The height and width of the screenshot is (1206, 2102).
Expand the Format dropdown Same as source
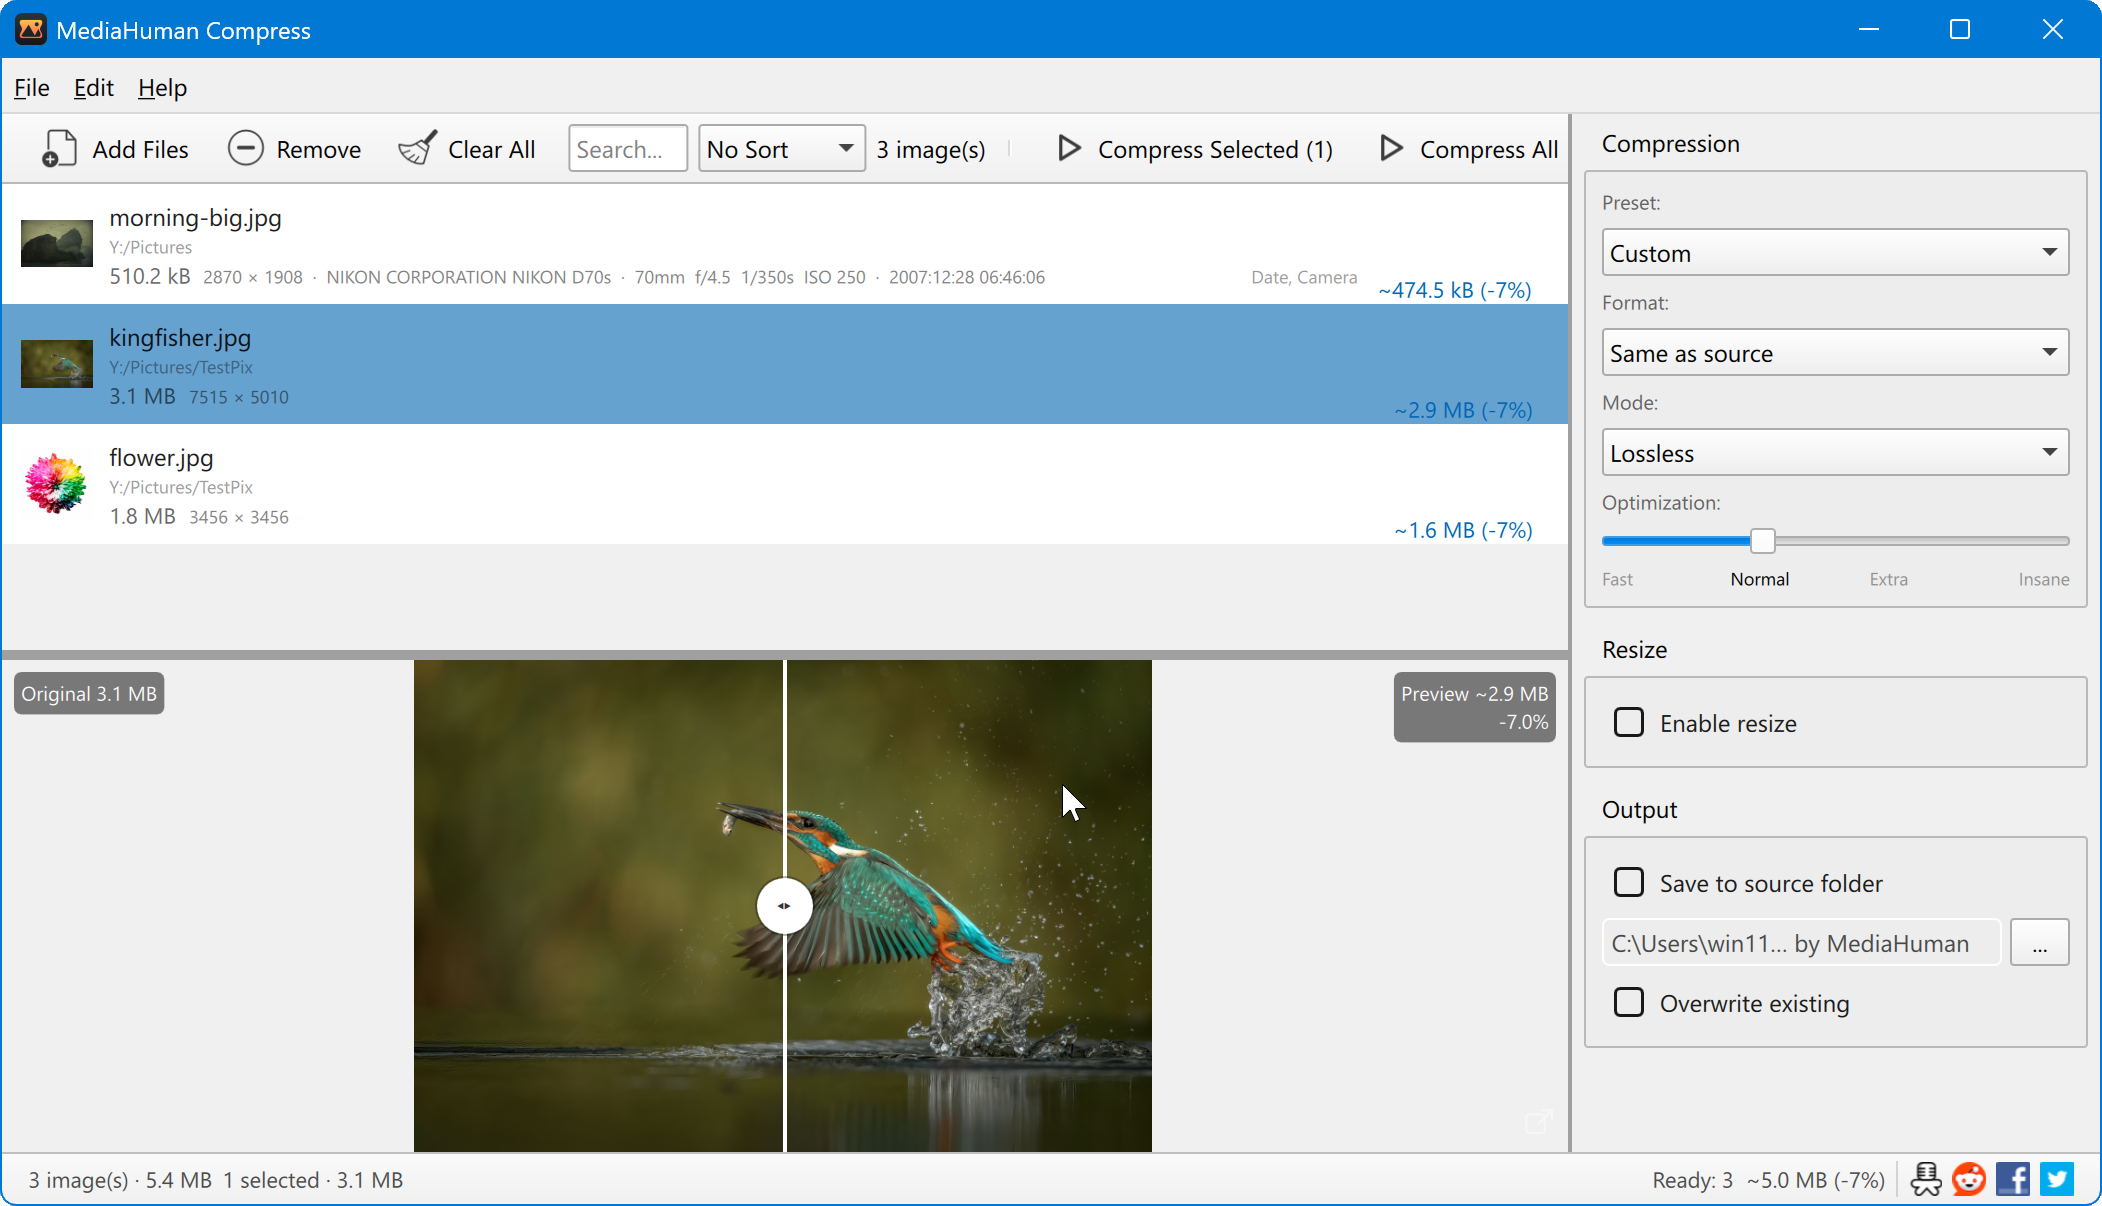[1835, 353]
